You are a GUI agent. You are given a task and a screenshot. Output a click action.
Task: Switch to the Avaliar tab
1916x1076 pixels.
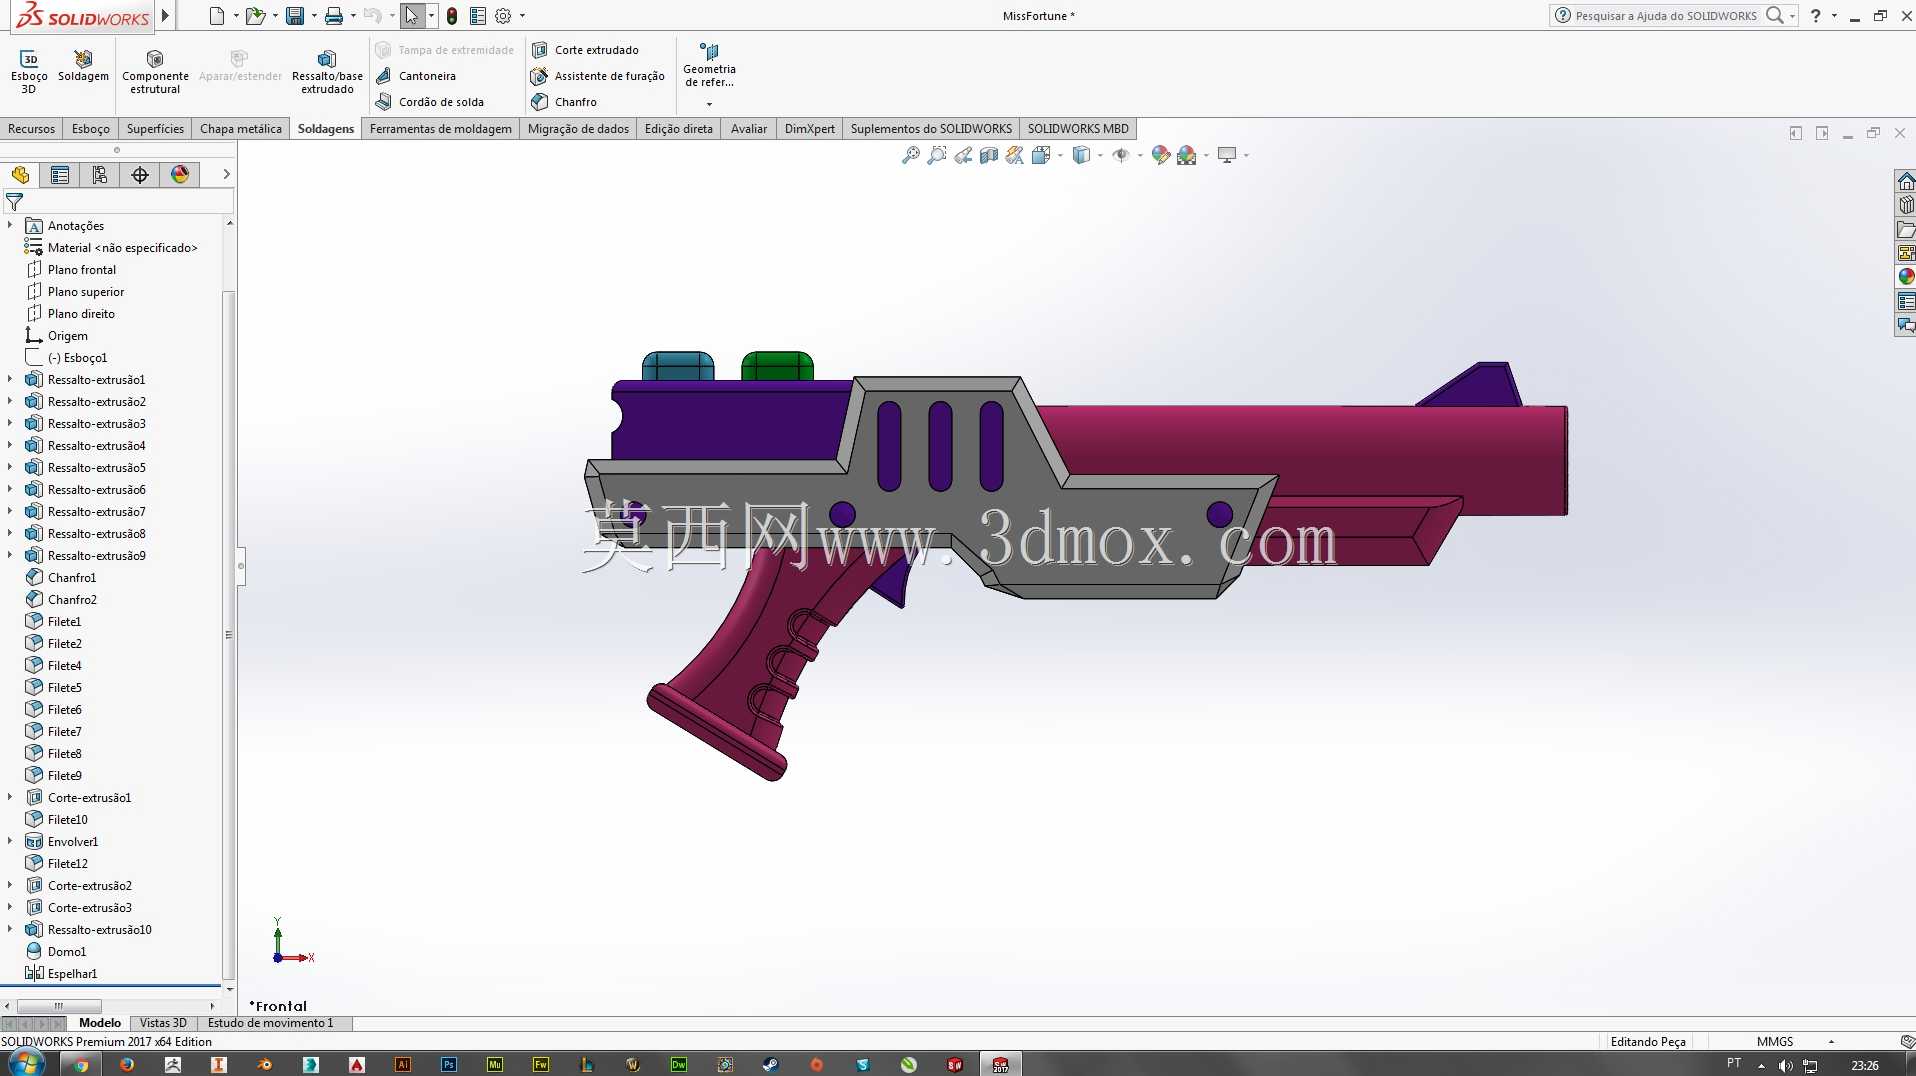(x=749, y=129)
